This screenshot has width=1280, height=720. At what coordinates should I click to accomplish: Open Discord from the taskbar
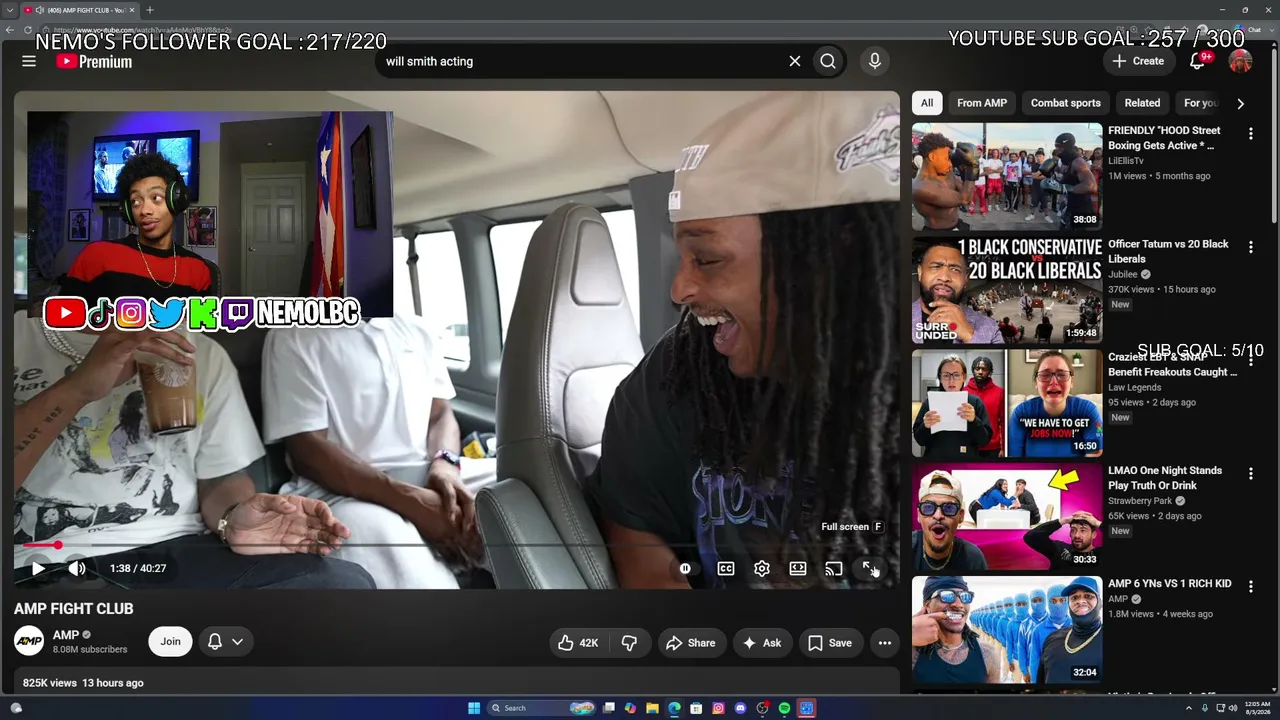pos(740,708)
